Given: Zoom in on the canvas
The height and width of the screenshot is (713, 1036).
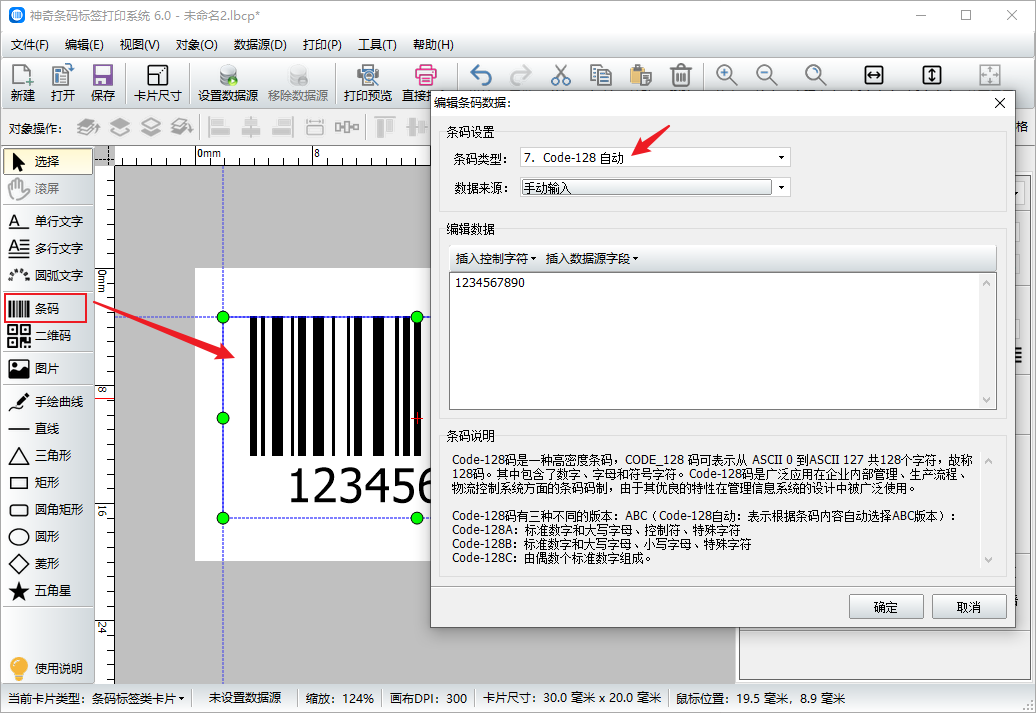Looking at the screenshot, I should pyautogui.click(x=727, y=75).
